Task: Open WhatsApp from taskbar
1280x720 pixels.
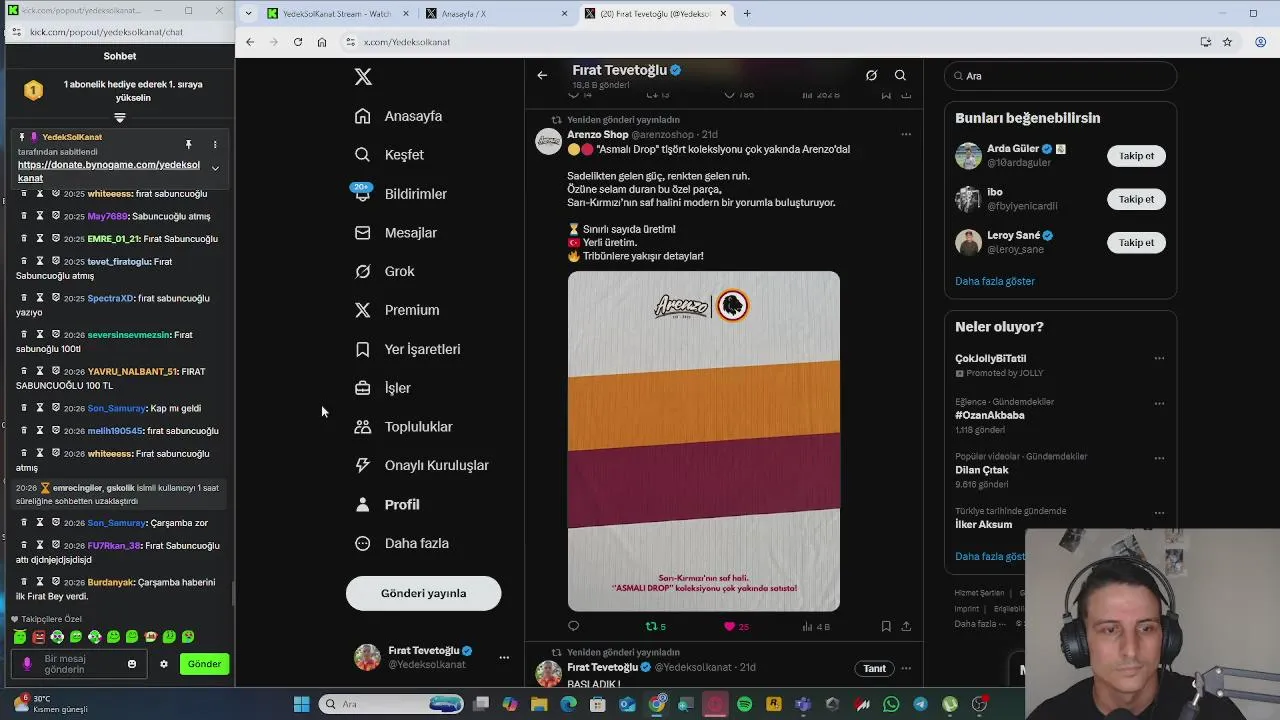Action: click(891, 704)
